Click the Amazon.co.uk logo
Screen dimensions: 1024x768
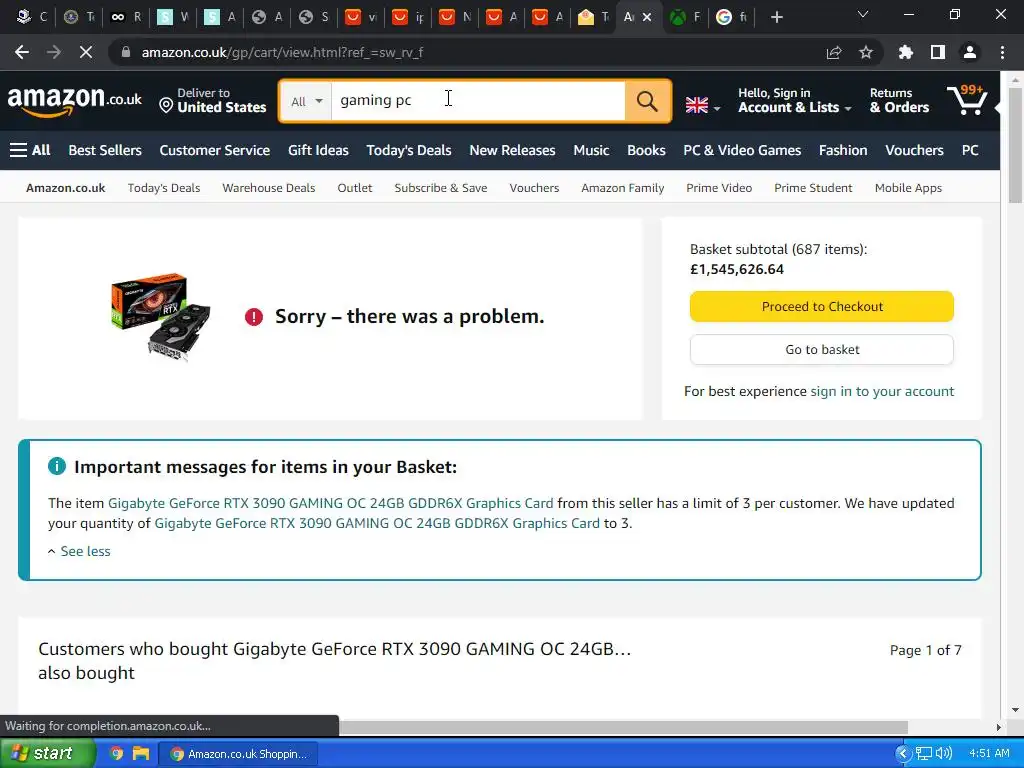tap(74, 101)
